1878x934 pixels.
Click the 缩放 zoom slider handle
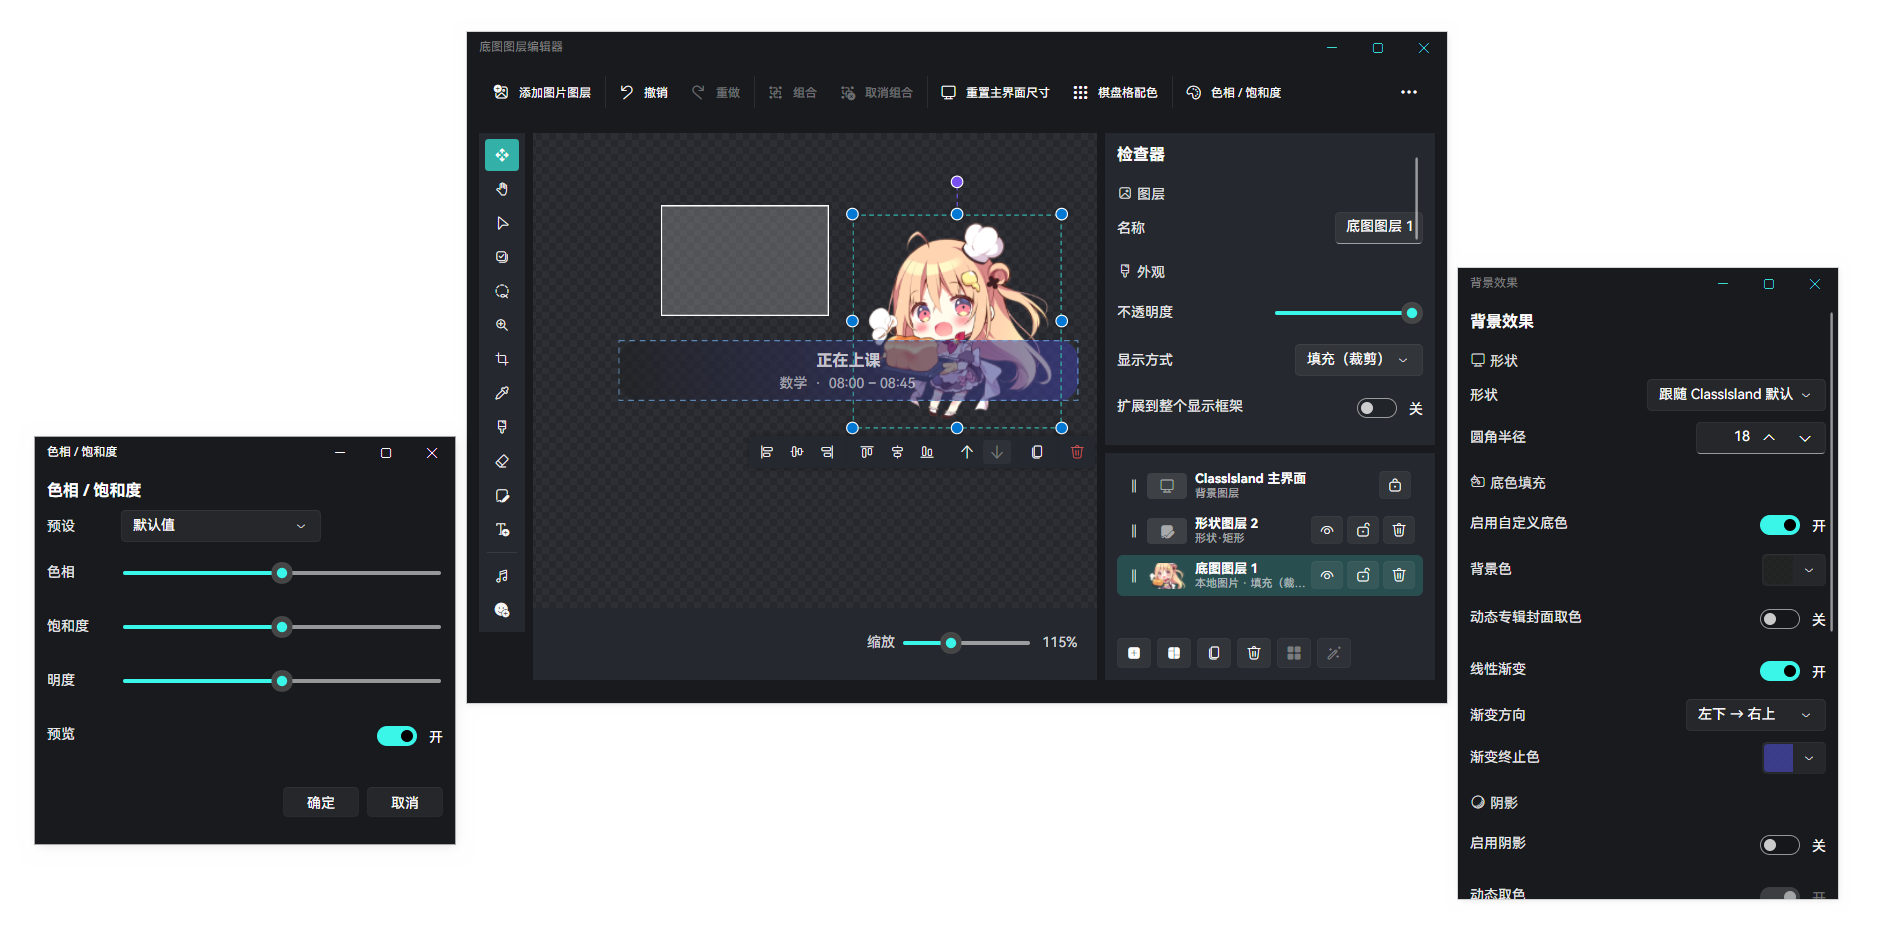coord(951,643)
